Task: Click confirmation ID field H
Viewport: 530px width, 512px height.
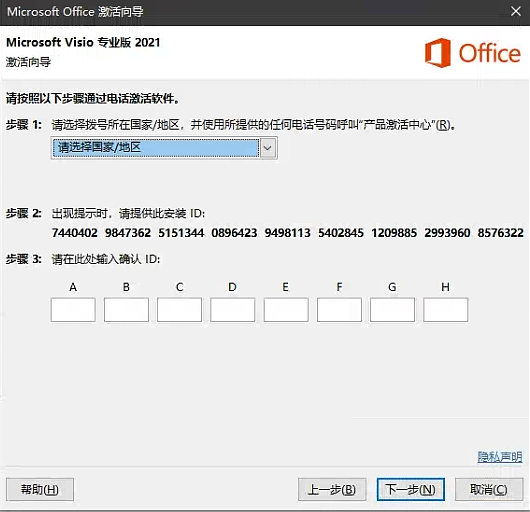Action: click(x=446, y=310)
